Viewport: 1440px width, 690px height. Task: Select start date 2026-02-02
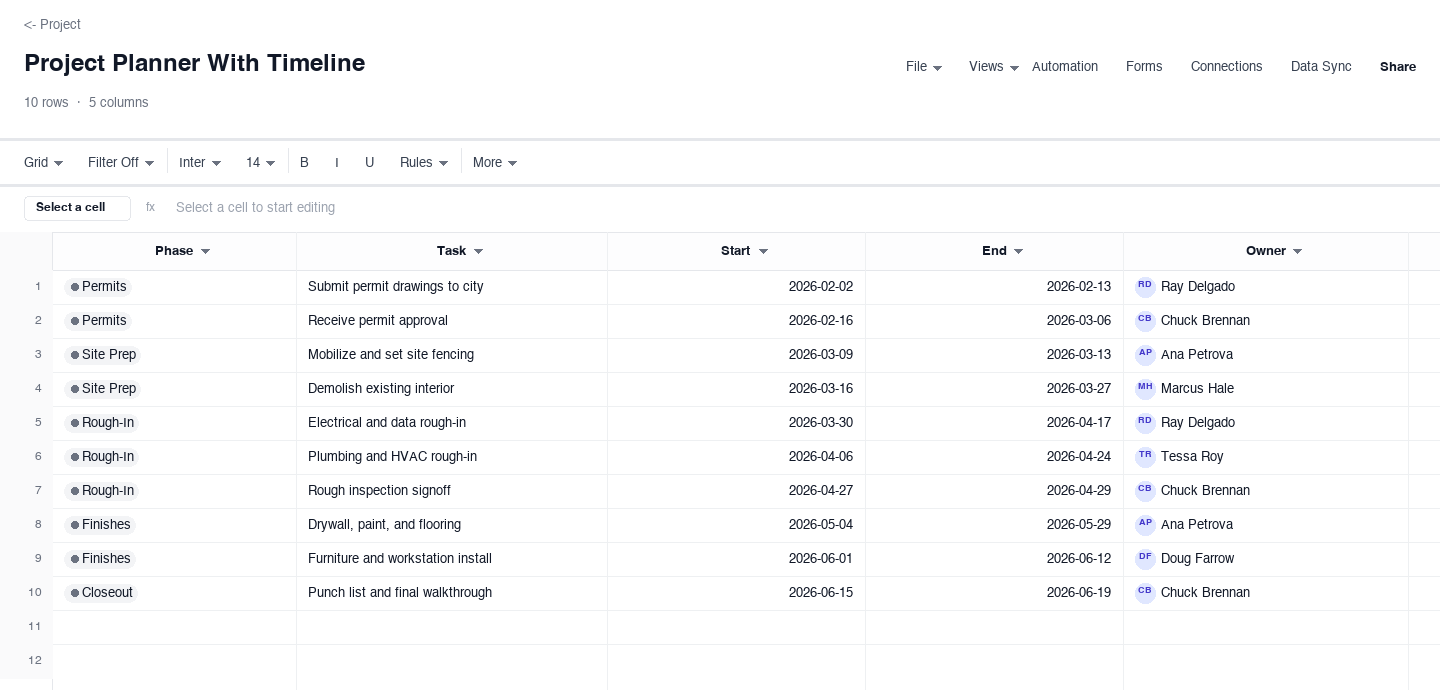pyautogui.click(x=737, y=287)
